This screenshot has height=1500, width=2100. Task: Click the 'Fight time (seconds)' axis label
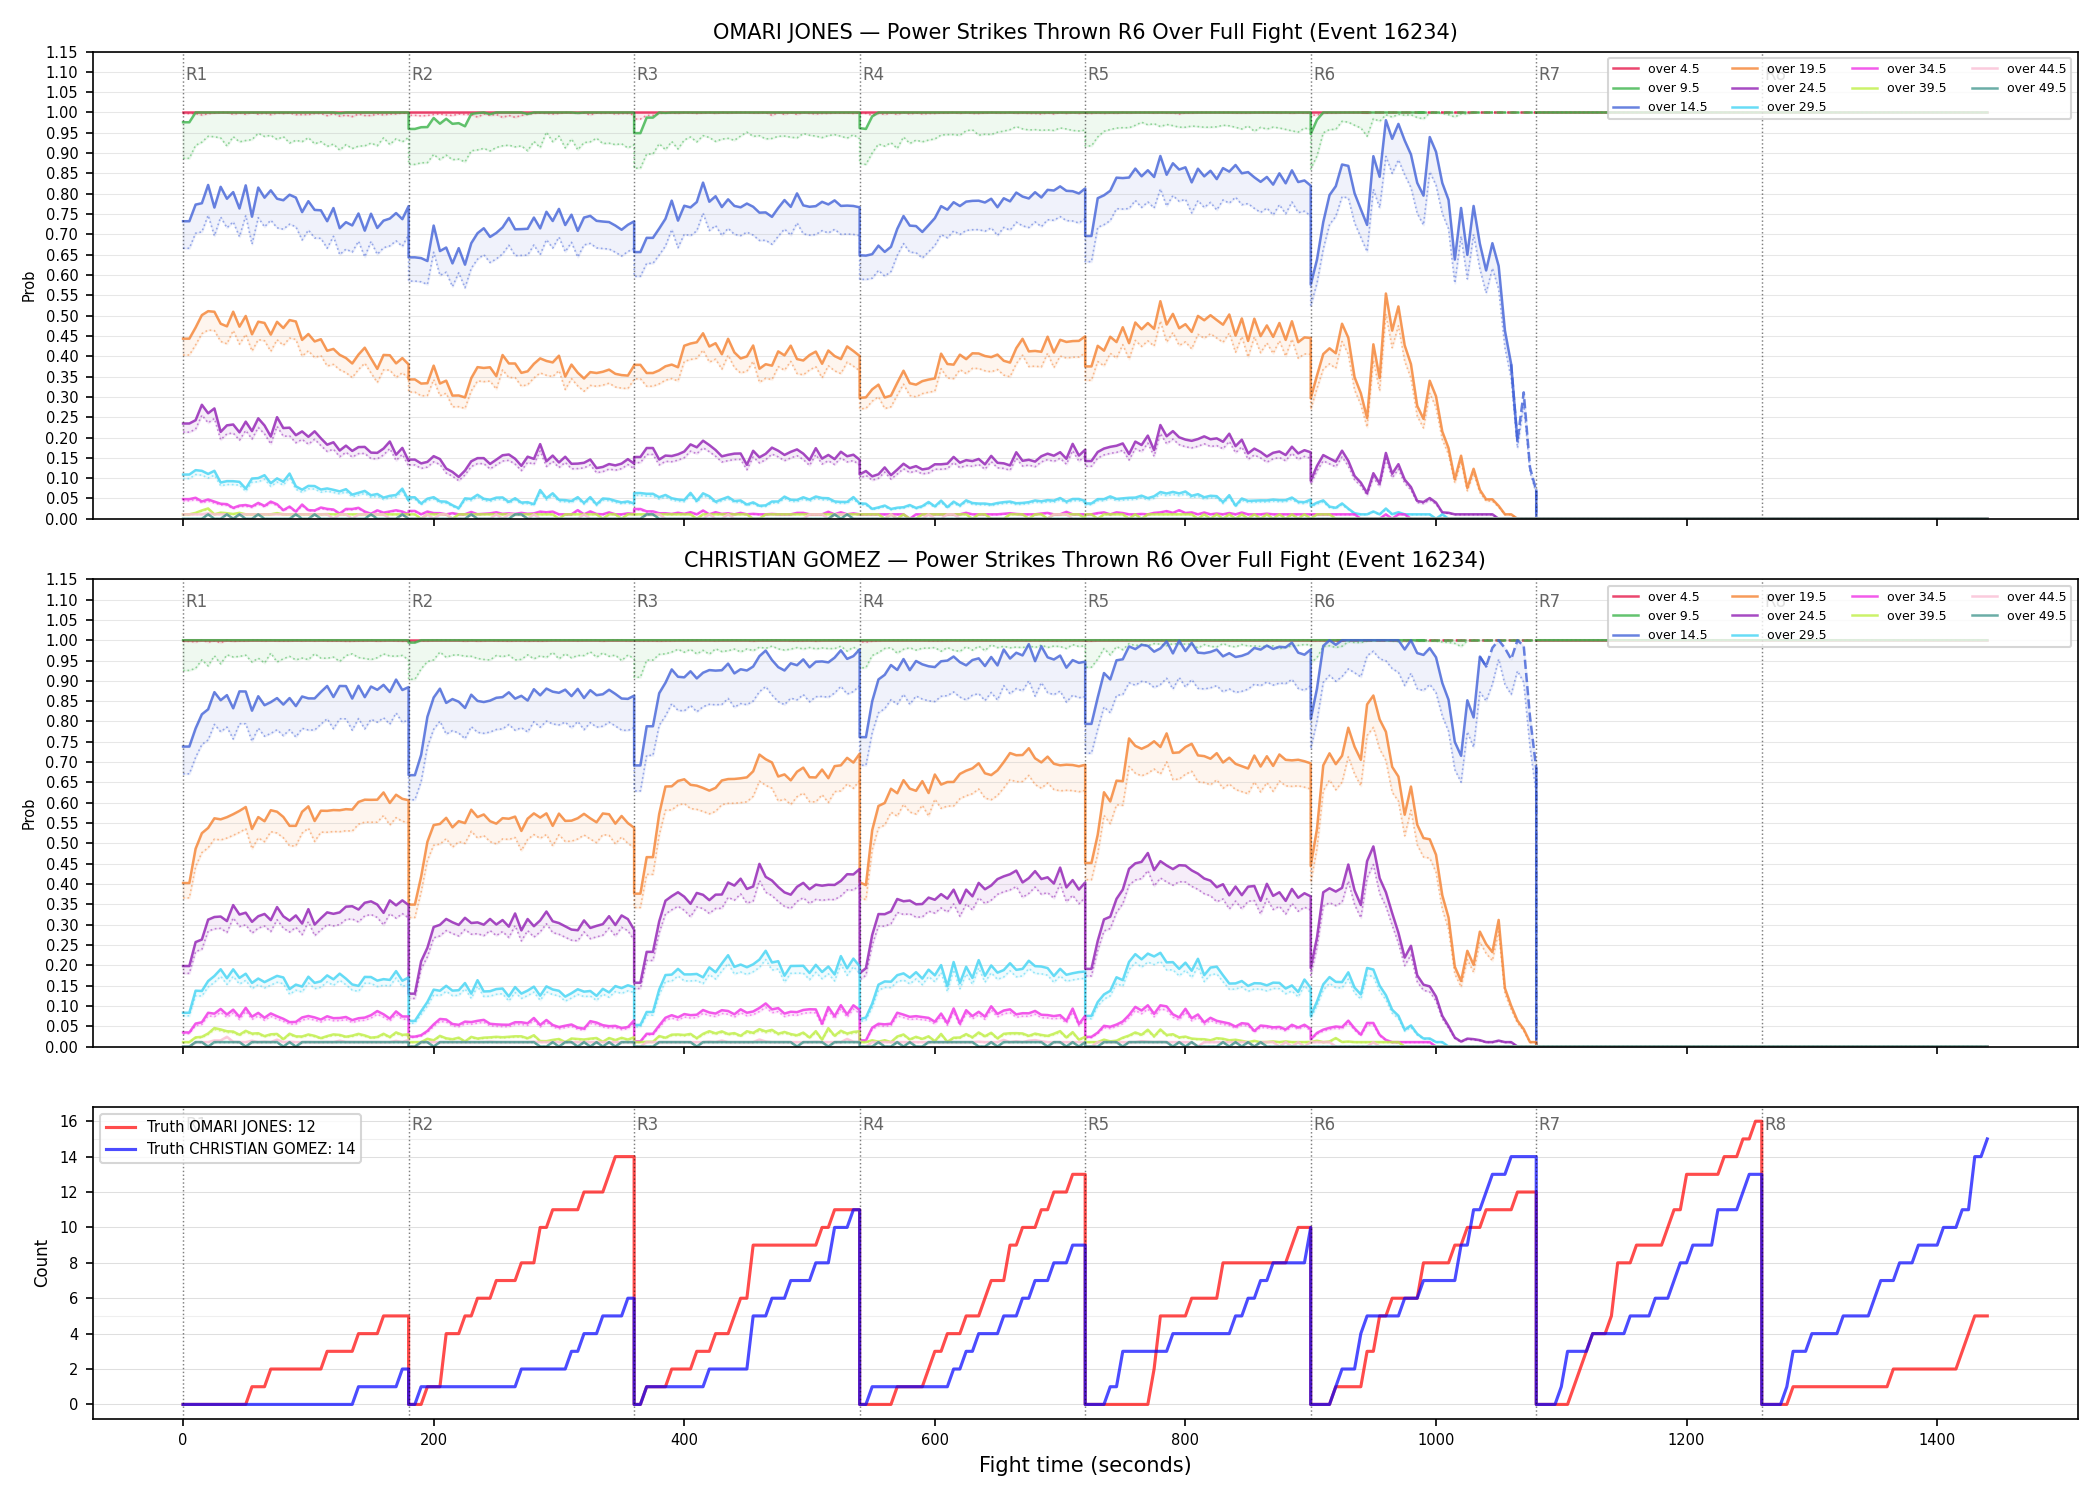point(1085,1465)
